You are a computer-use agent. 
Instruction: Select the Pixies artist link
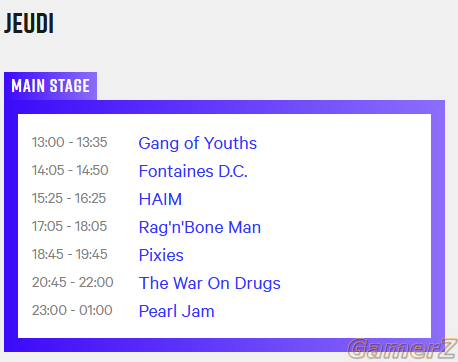(161, 255)
